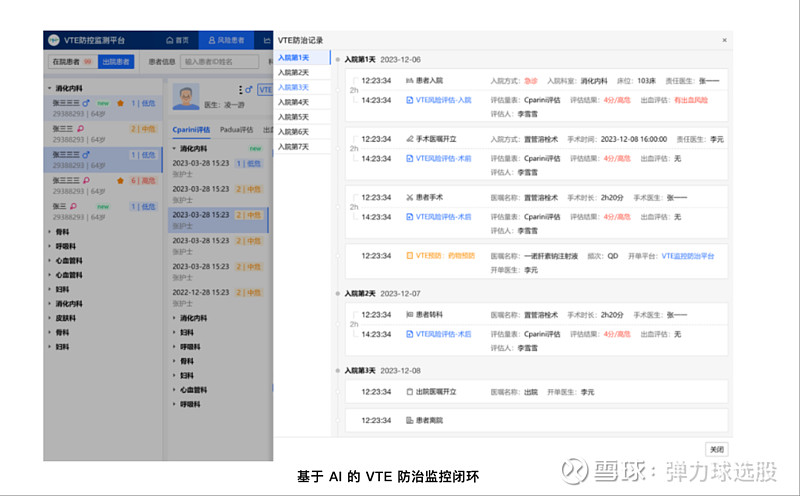Jump to 入院第4天 in day list
The width and height of the screenshot is (800, 496).
pos(293,102)
